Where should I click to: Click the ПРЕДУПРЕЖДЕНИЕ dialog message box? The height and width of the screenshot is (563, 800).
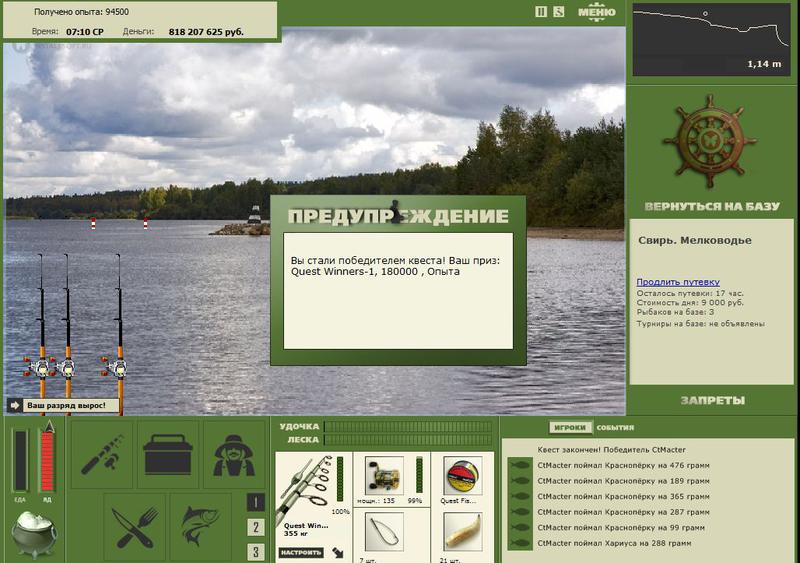click(398, 291)
